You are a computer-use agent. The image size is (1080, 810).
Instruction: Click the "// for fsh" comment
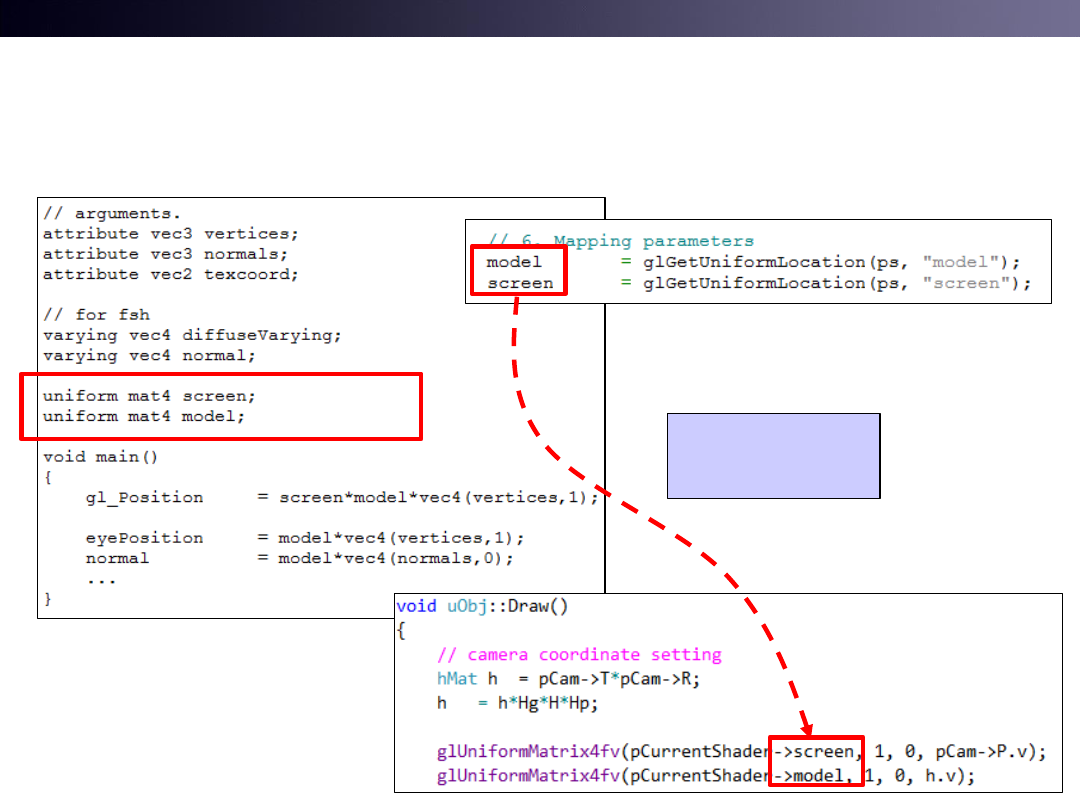(x=88, y=315)
